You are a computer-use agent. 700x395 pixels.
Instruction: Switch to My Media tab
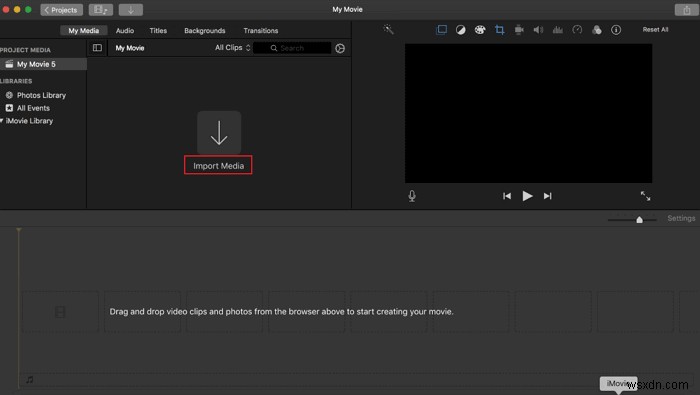tap(83, 30)
